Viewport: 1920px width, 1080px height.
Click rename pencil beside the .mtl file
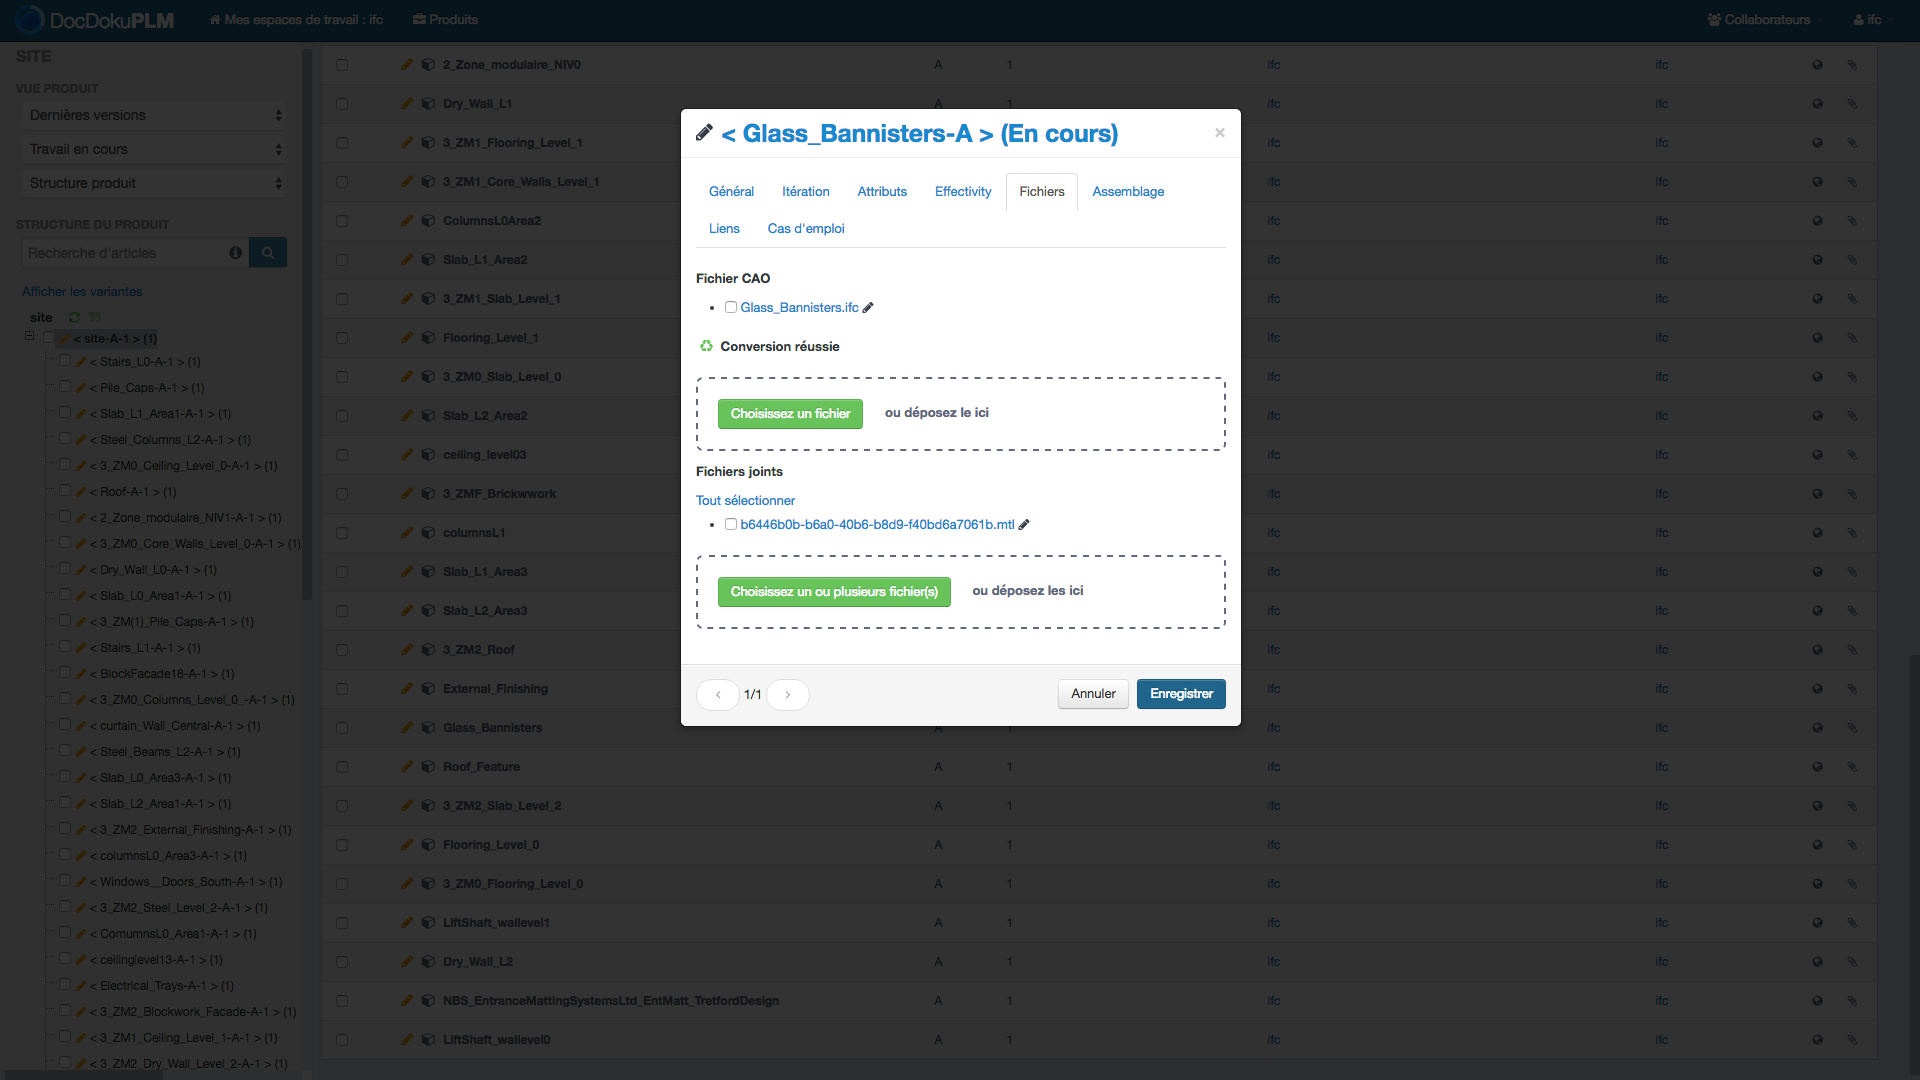click(x=1024, y=525)
